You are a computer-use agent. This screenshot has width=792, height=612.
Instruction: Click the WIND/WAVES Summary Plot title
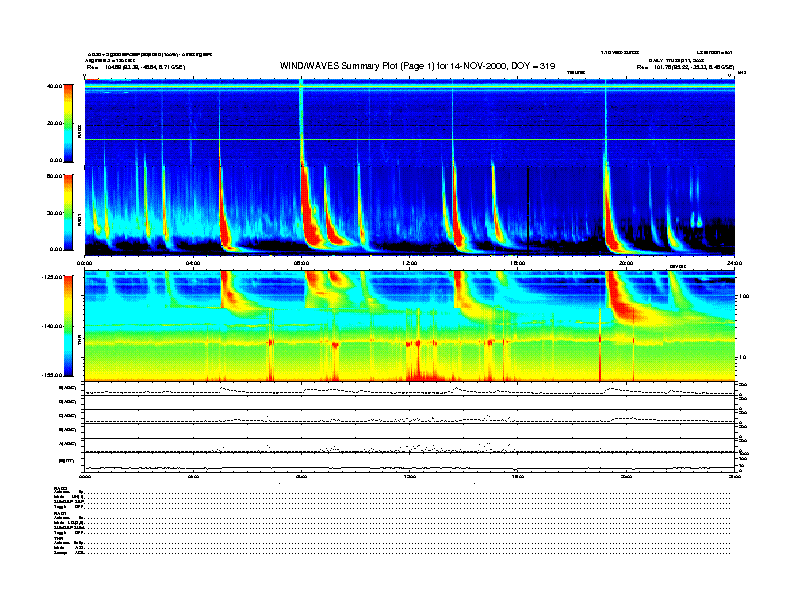pos(417,66)
